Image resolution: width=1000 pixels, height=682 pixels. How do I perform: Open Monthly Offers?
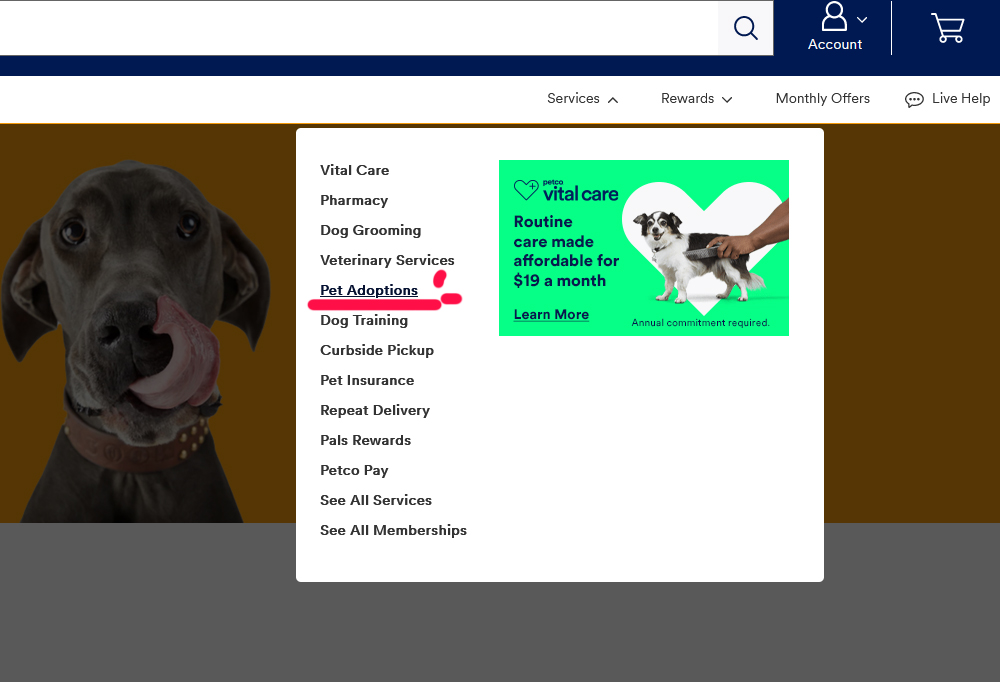pos(823,99)
